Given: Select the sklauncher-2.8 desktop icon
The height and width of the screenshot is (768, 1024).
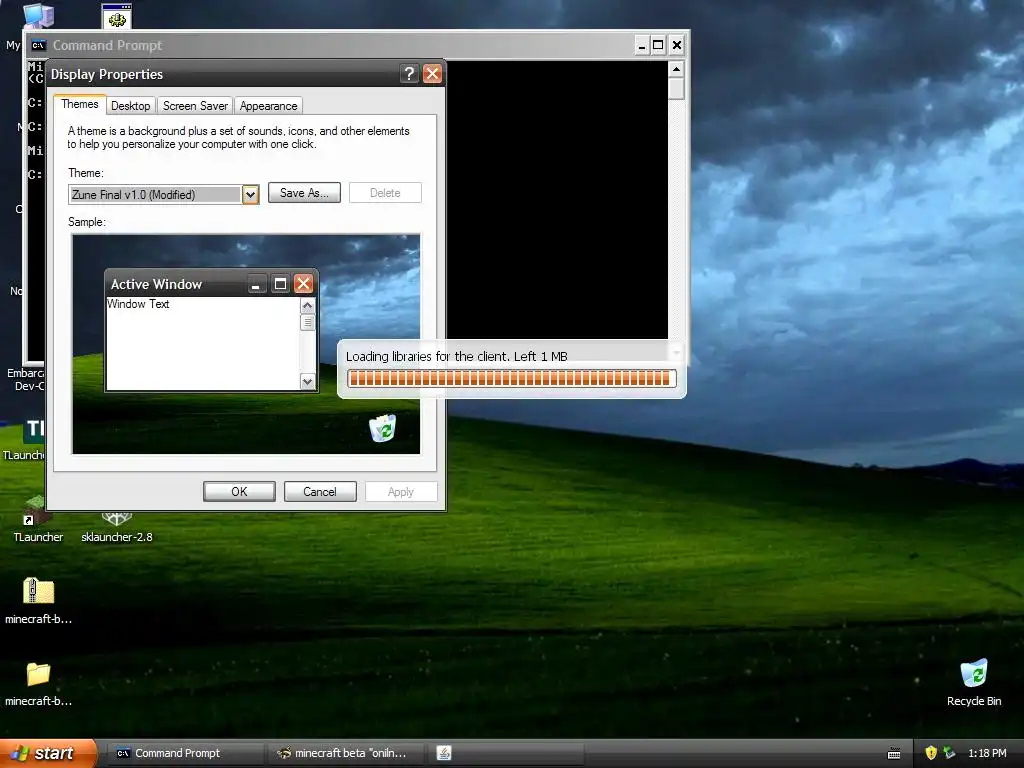Looking at the screenshot, I should pos(117,528).
